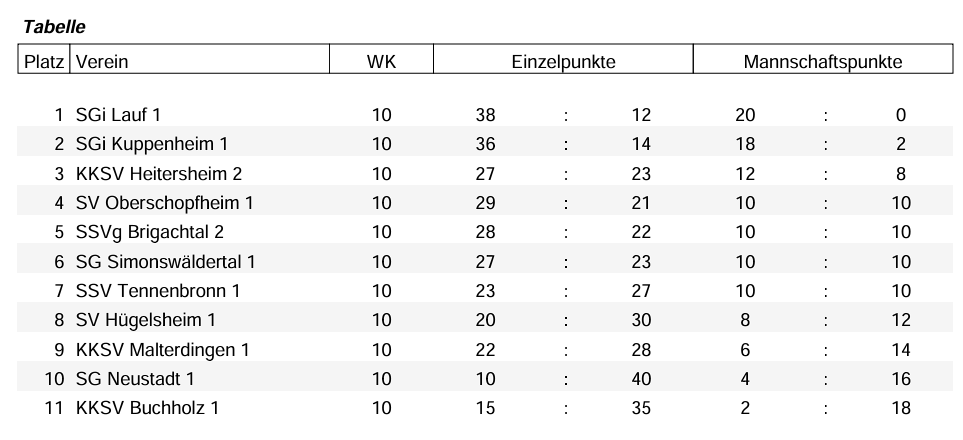Image resolution: width=963 pixels, height=440 pixels.
Task: Select KKSV Malterdingen 1
Action: (x=162, y=350)
